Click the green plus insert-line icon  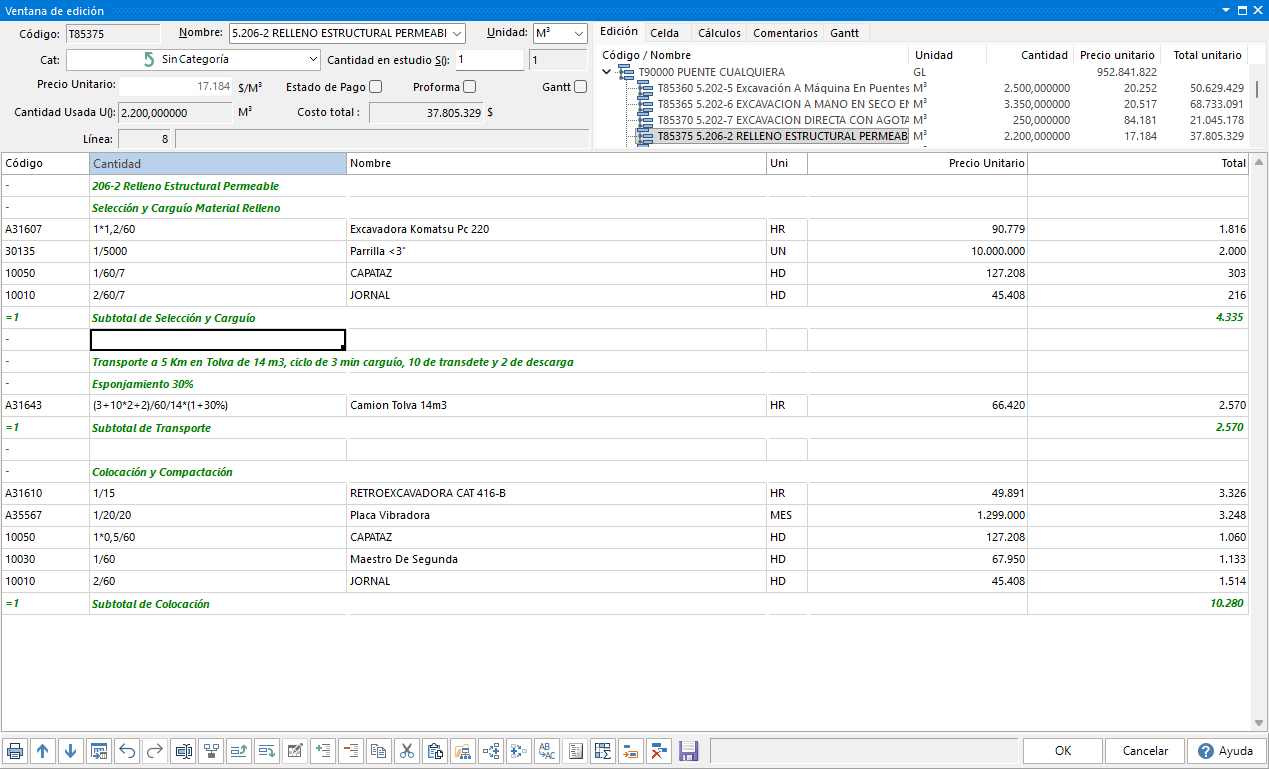pos(323,751)
